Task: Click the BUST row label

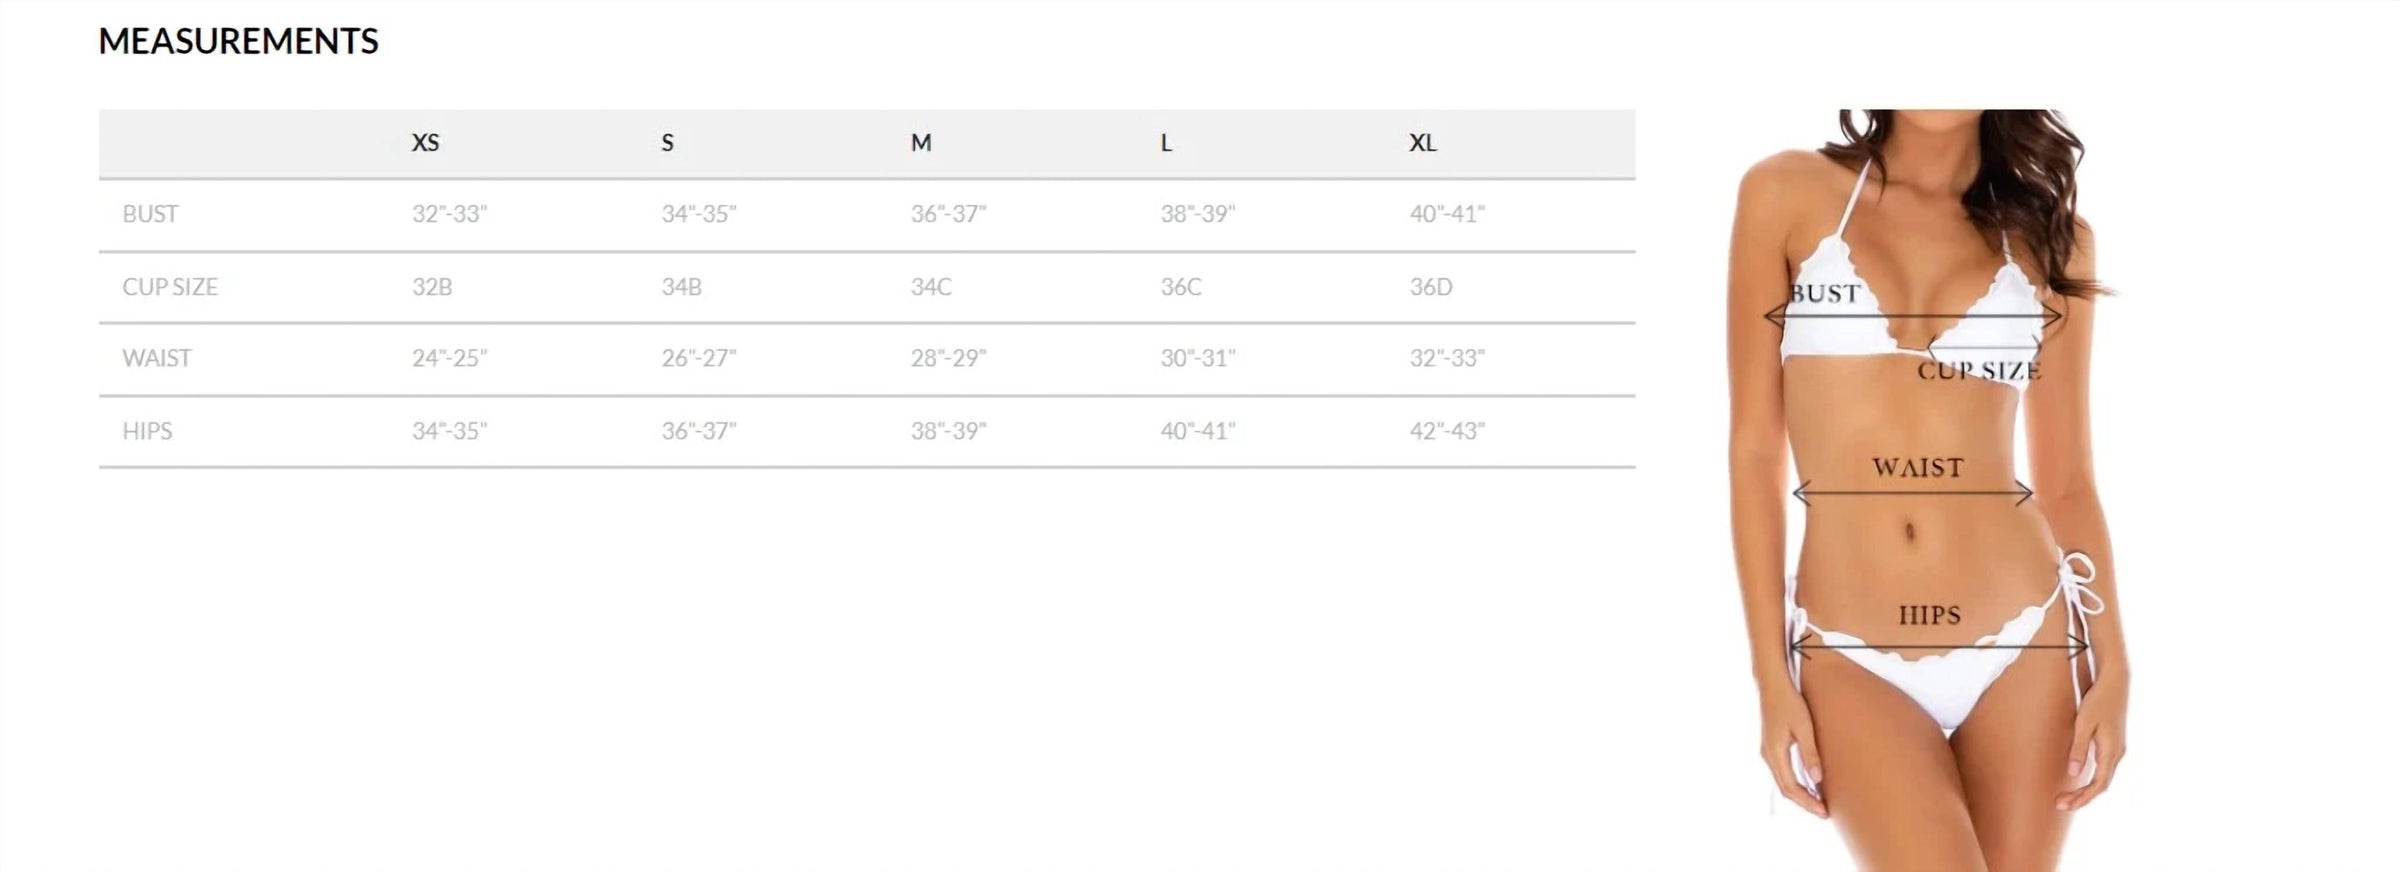Action: tap(150, 214)
